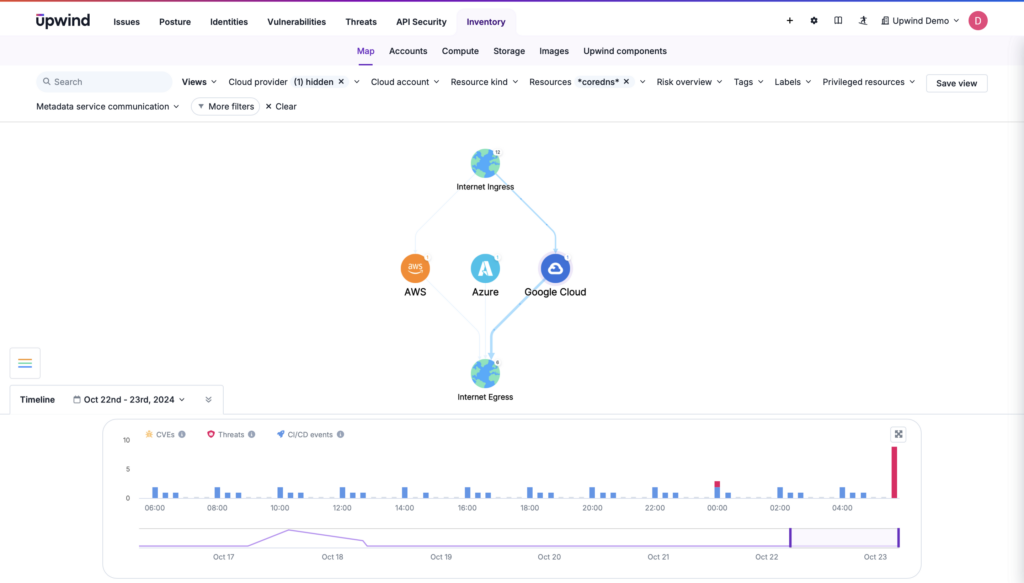The image size is (1024, 583).
Task: Click the search input field
Action: pos(103,81)
